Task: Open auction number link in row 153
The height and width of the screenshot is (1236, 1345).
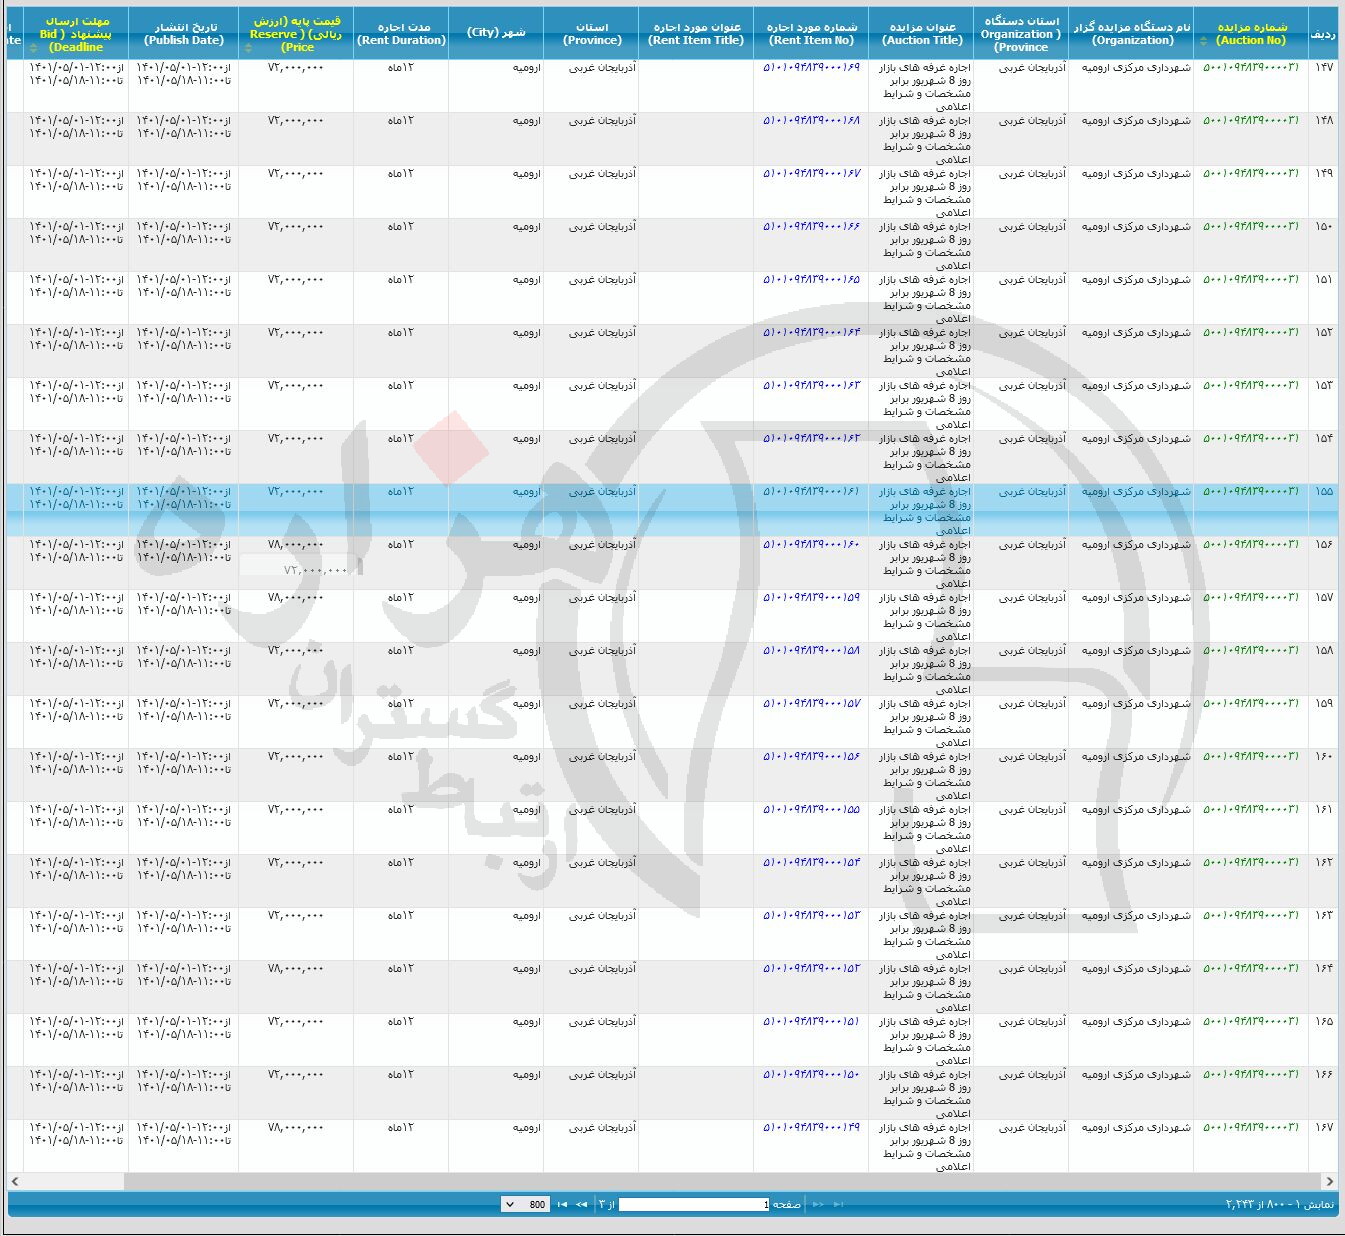Action: (x=1250, y=385)
